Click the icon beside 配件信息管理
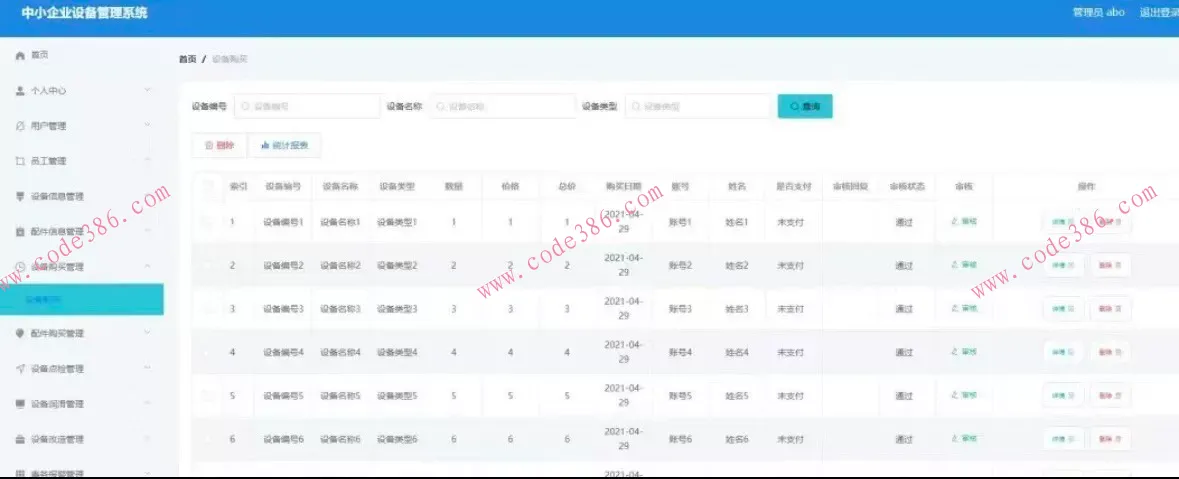The image size is (1179, 479). [x=20, y=232]
